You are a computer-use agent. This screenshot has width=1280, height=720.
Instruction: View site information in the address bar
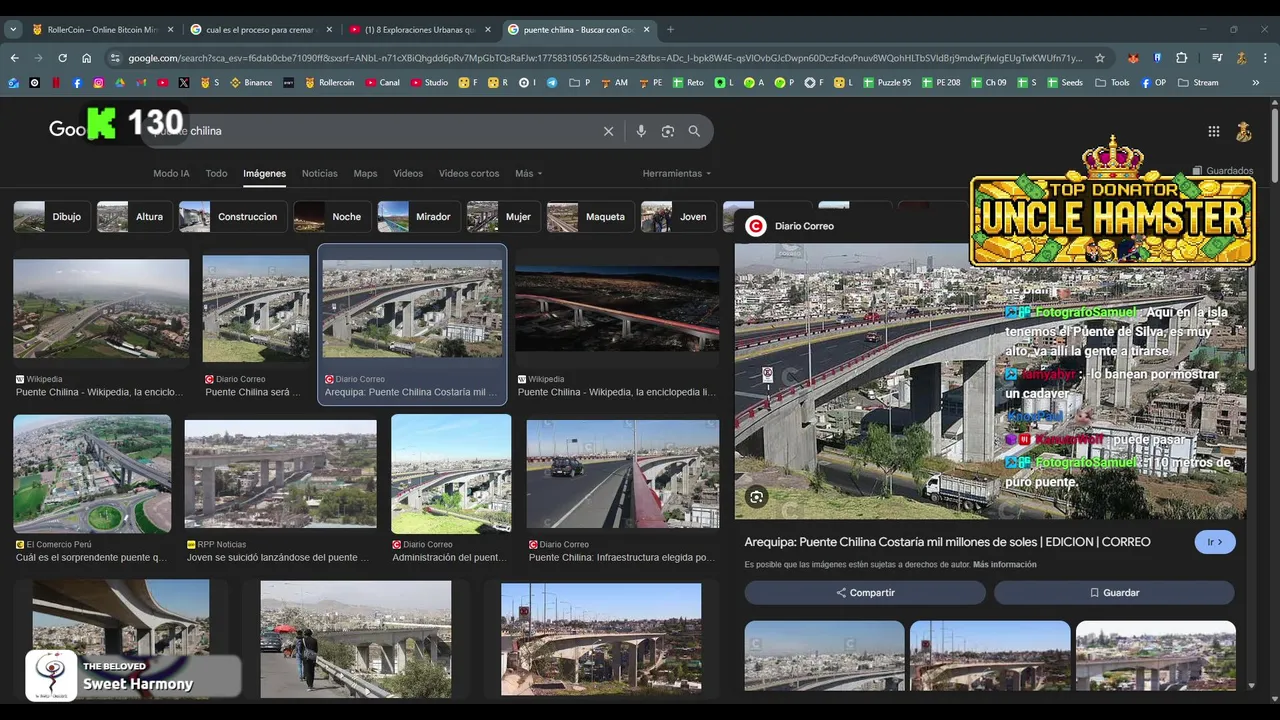(x=115, y=58)
